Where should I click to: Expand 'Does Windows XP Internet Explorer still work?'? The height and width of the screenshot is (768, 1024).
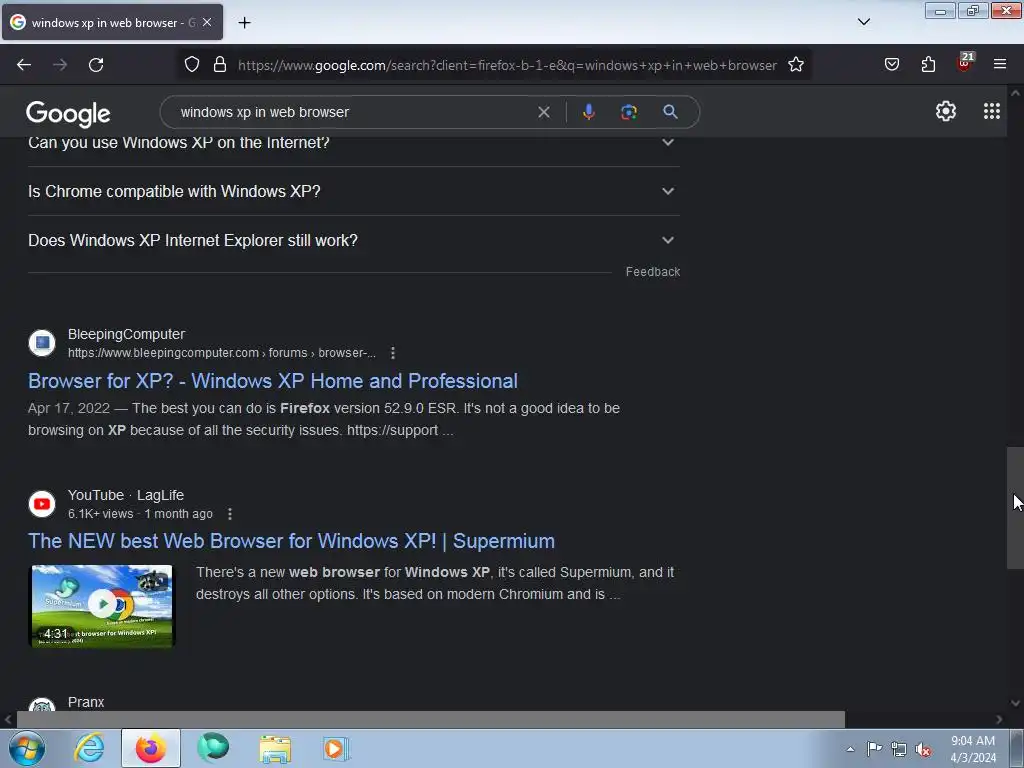[x=354, y=240]
